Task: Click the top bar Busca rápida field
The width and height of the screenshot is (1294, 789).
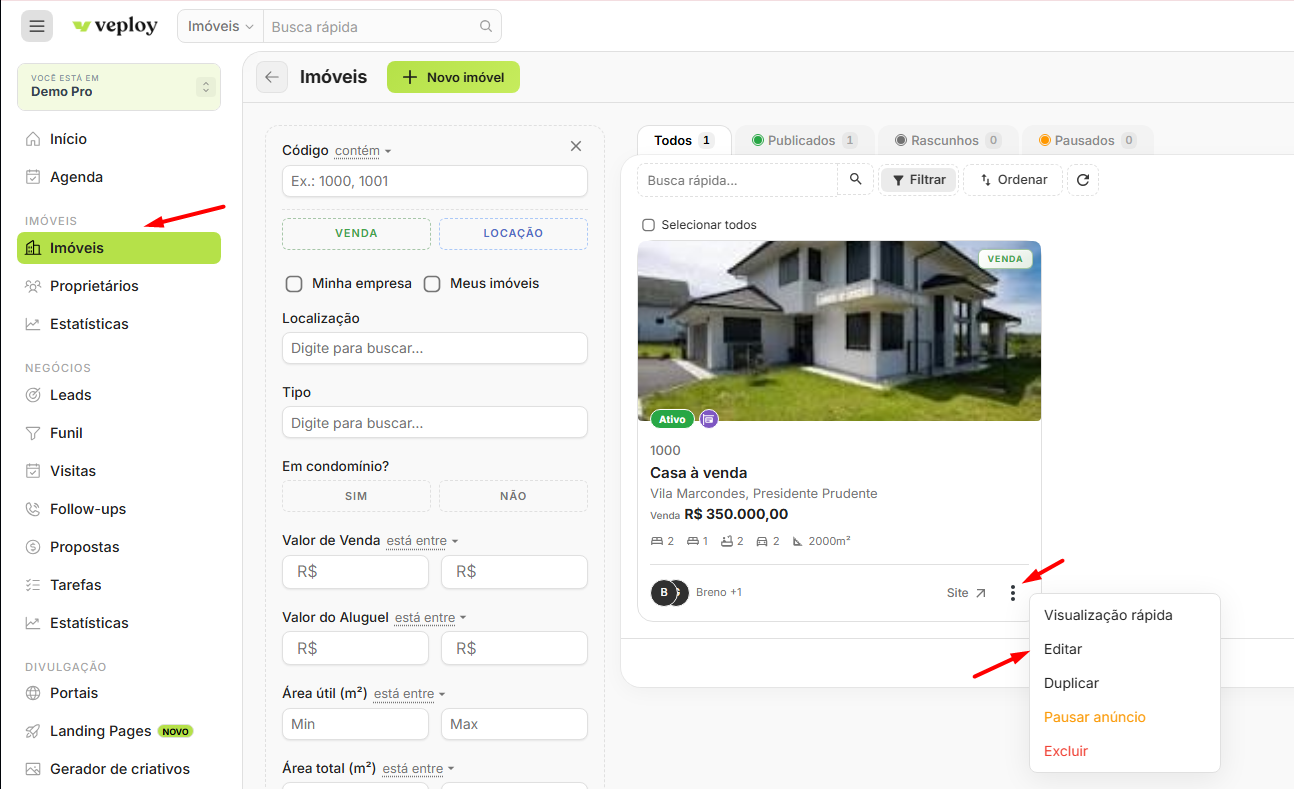Action: 369,27
